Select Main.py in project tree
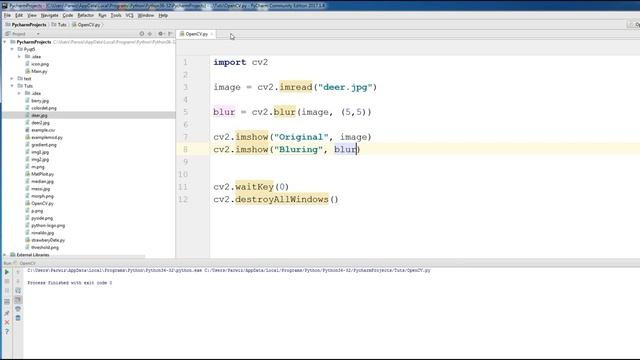Image resolution: width=640 pixels, height=360 pixels. tap(36, 71)
